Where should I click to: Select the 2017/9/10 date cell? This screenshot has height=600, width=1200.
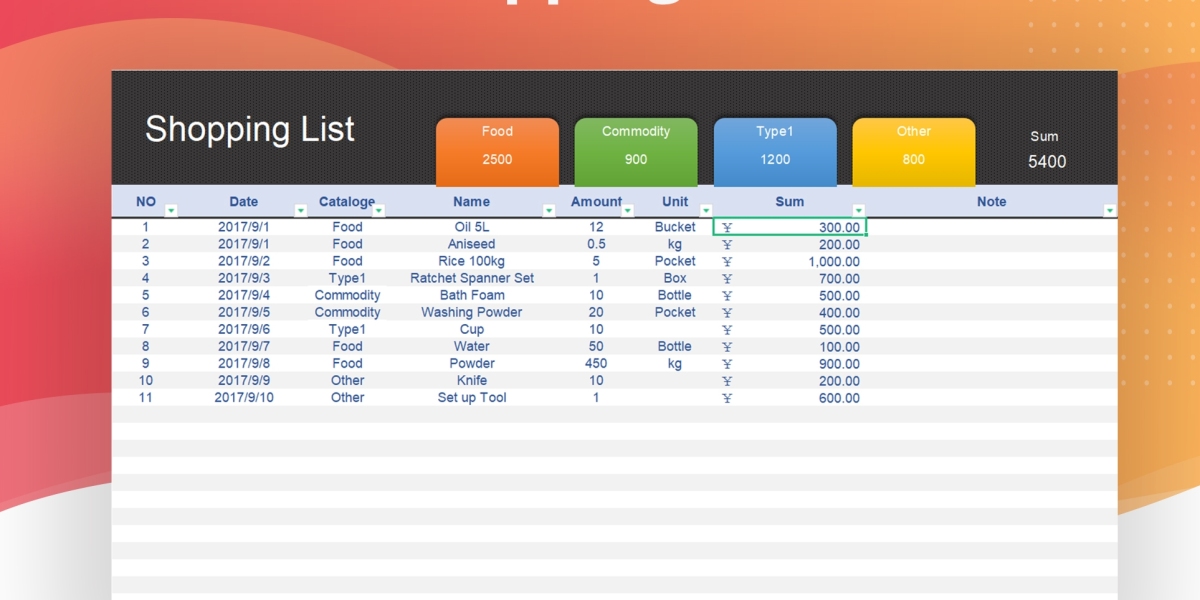pos(244,397)
